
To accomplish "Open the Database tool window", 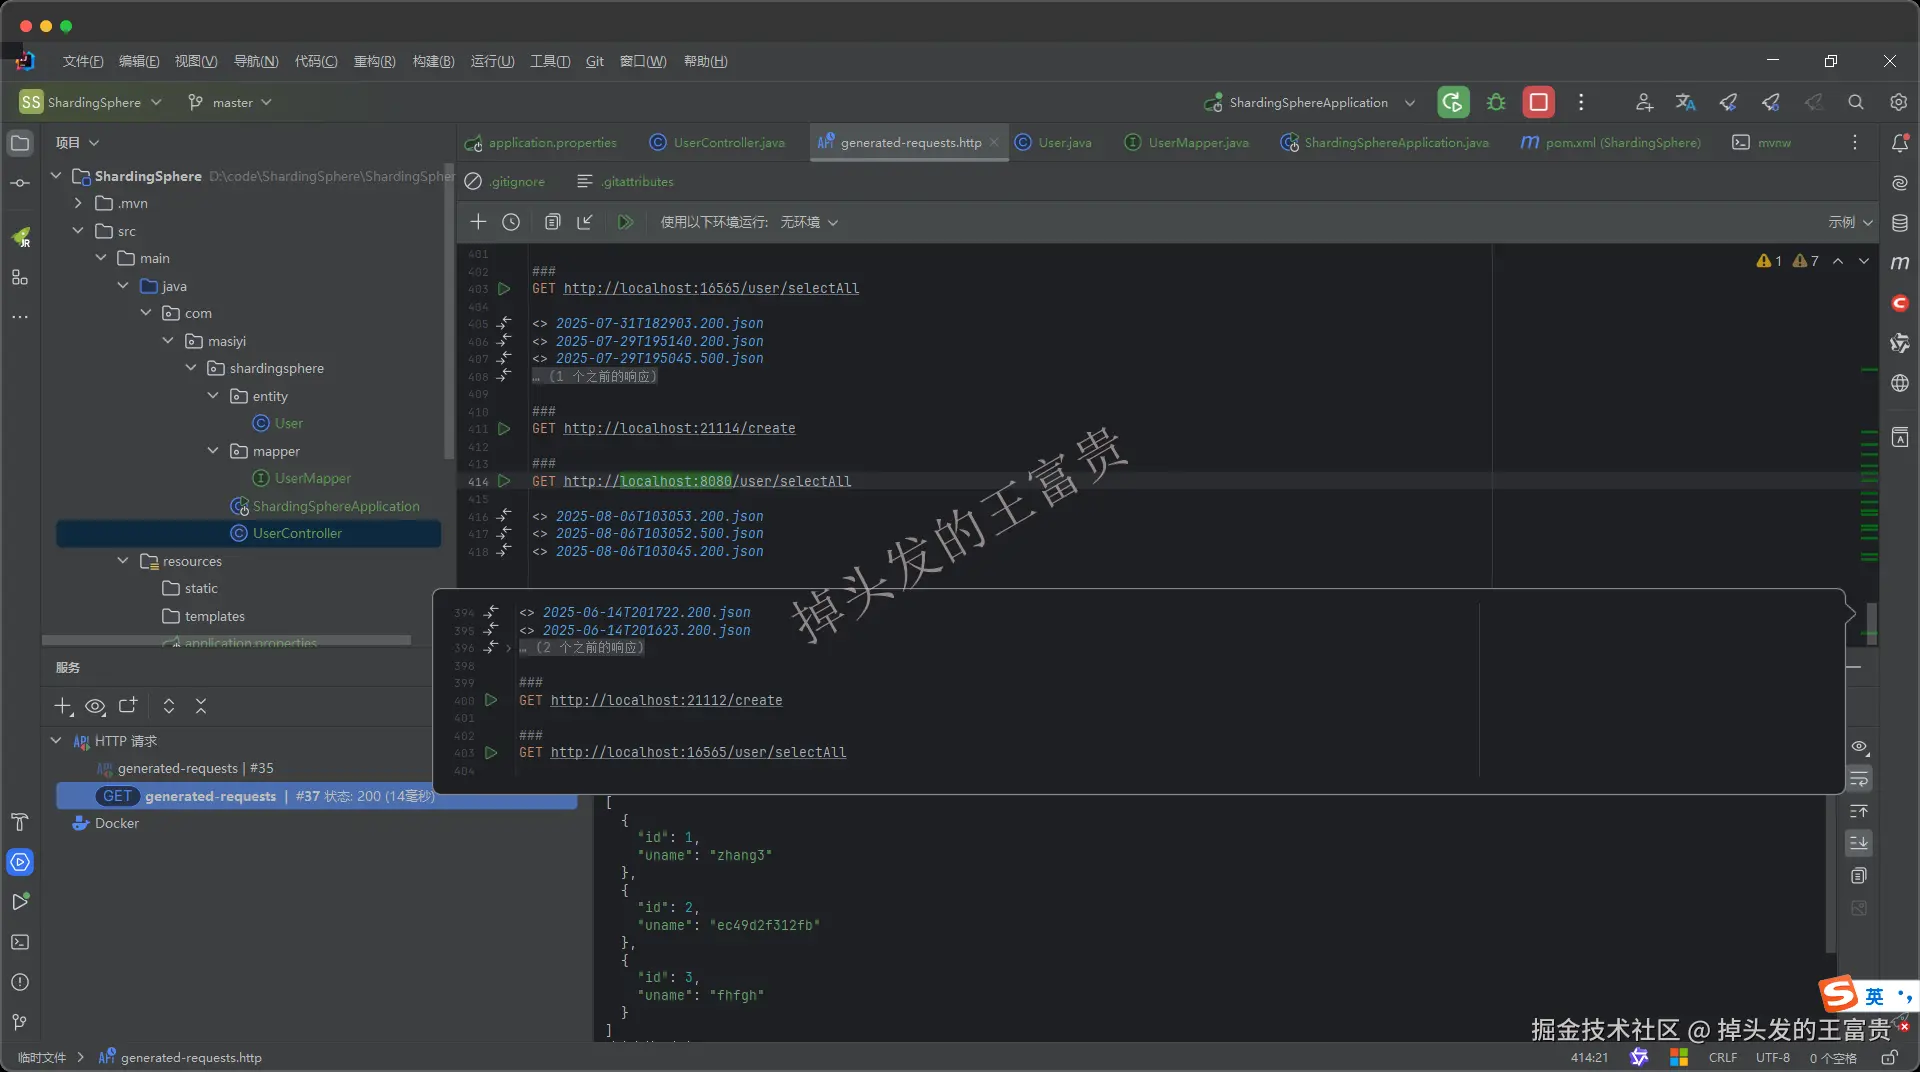I will [x=1900, y=223].
